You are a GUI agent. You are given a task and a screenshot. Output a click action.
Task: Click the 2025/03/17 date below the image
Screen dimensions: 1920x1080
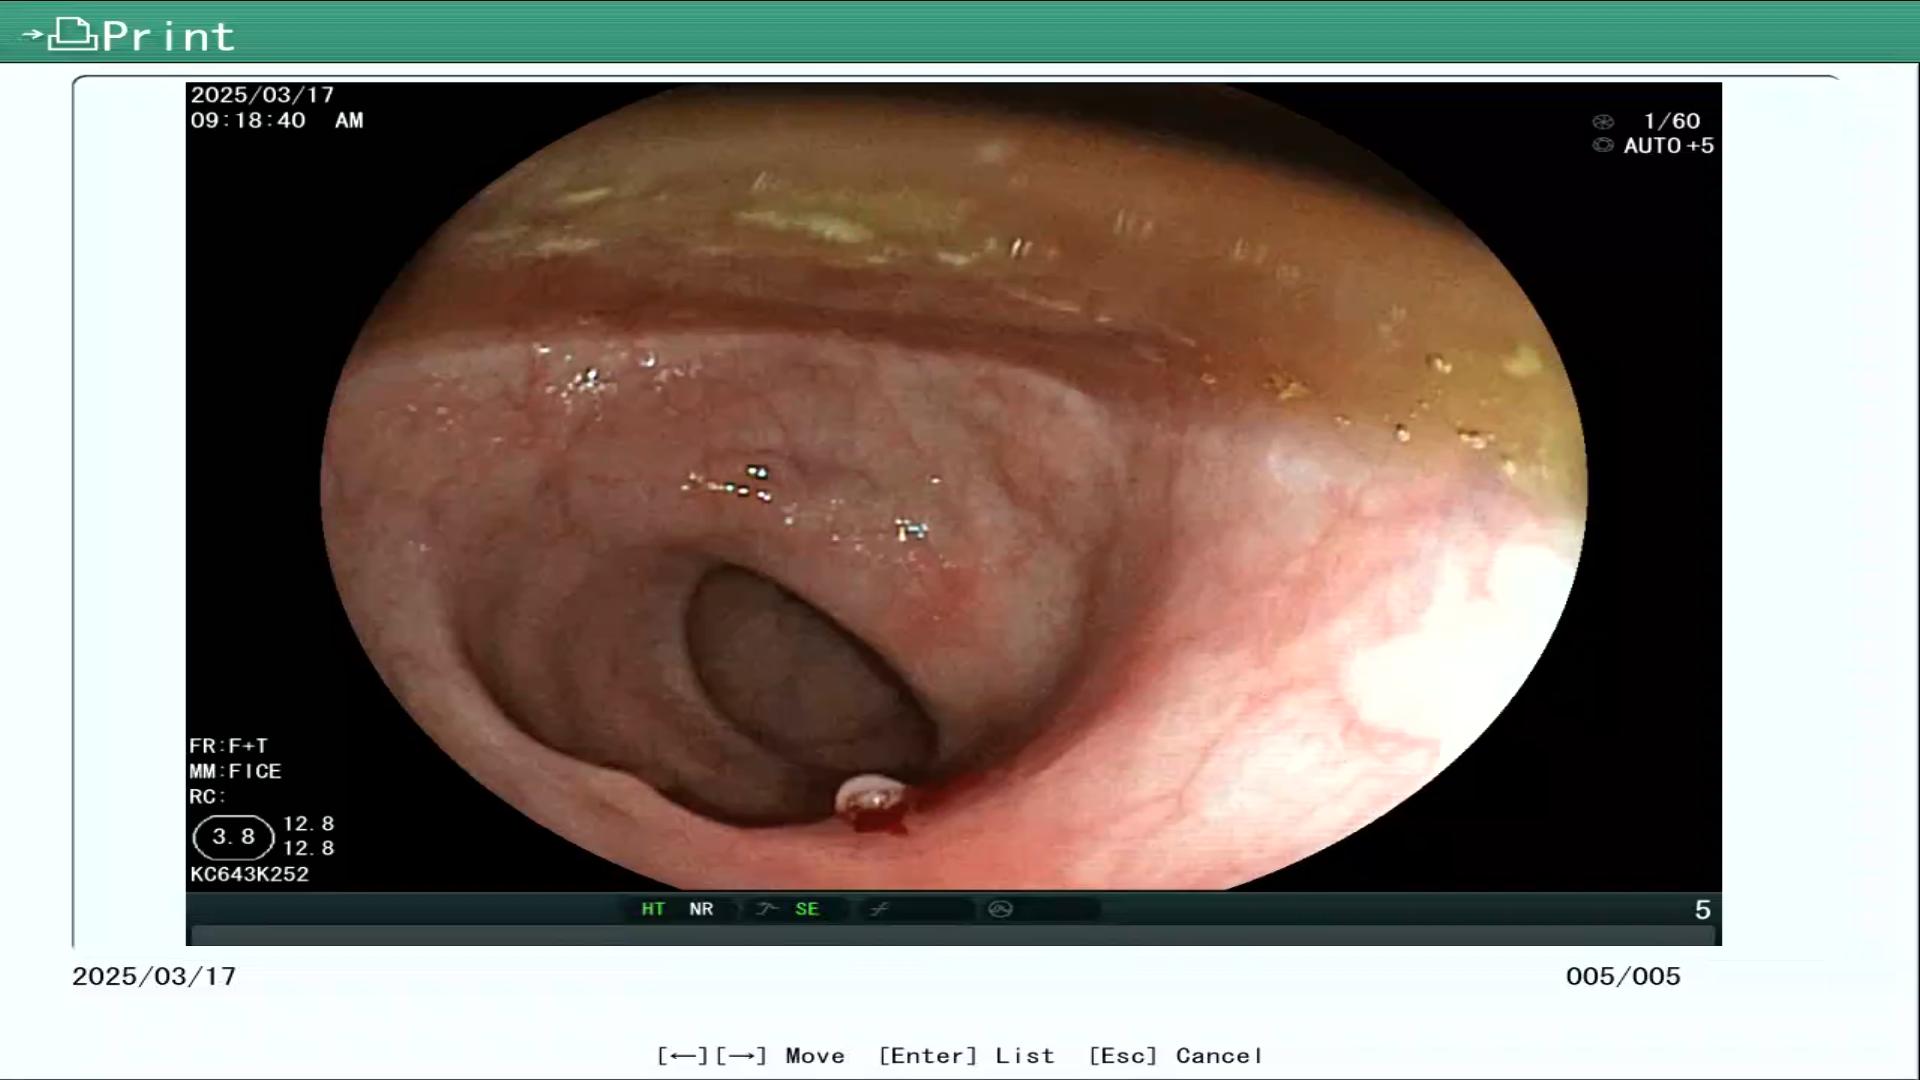(x=154, y=976)
